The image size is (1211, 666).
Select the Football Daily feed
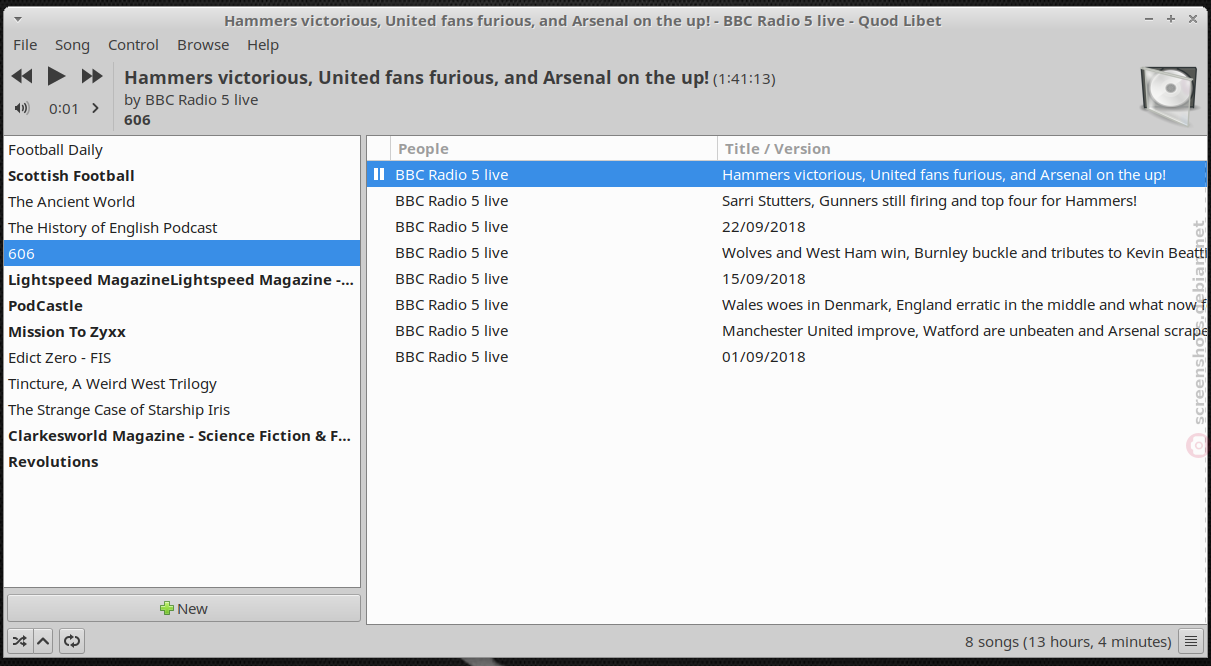pyautogui.click(x=182, y=150)
